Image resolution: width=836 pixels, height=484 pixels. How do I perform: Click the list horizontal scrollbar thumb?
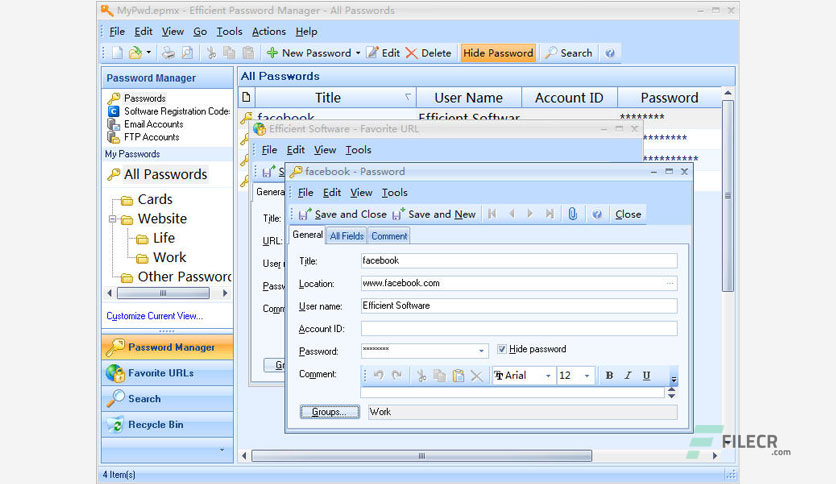[x=422, y=456]
